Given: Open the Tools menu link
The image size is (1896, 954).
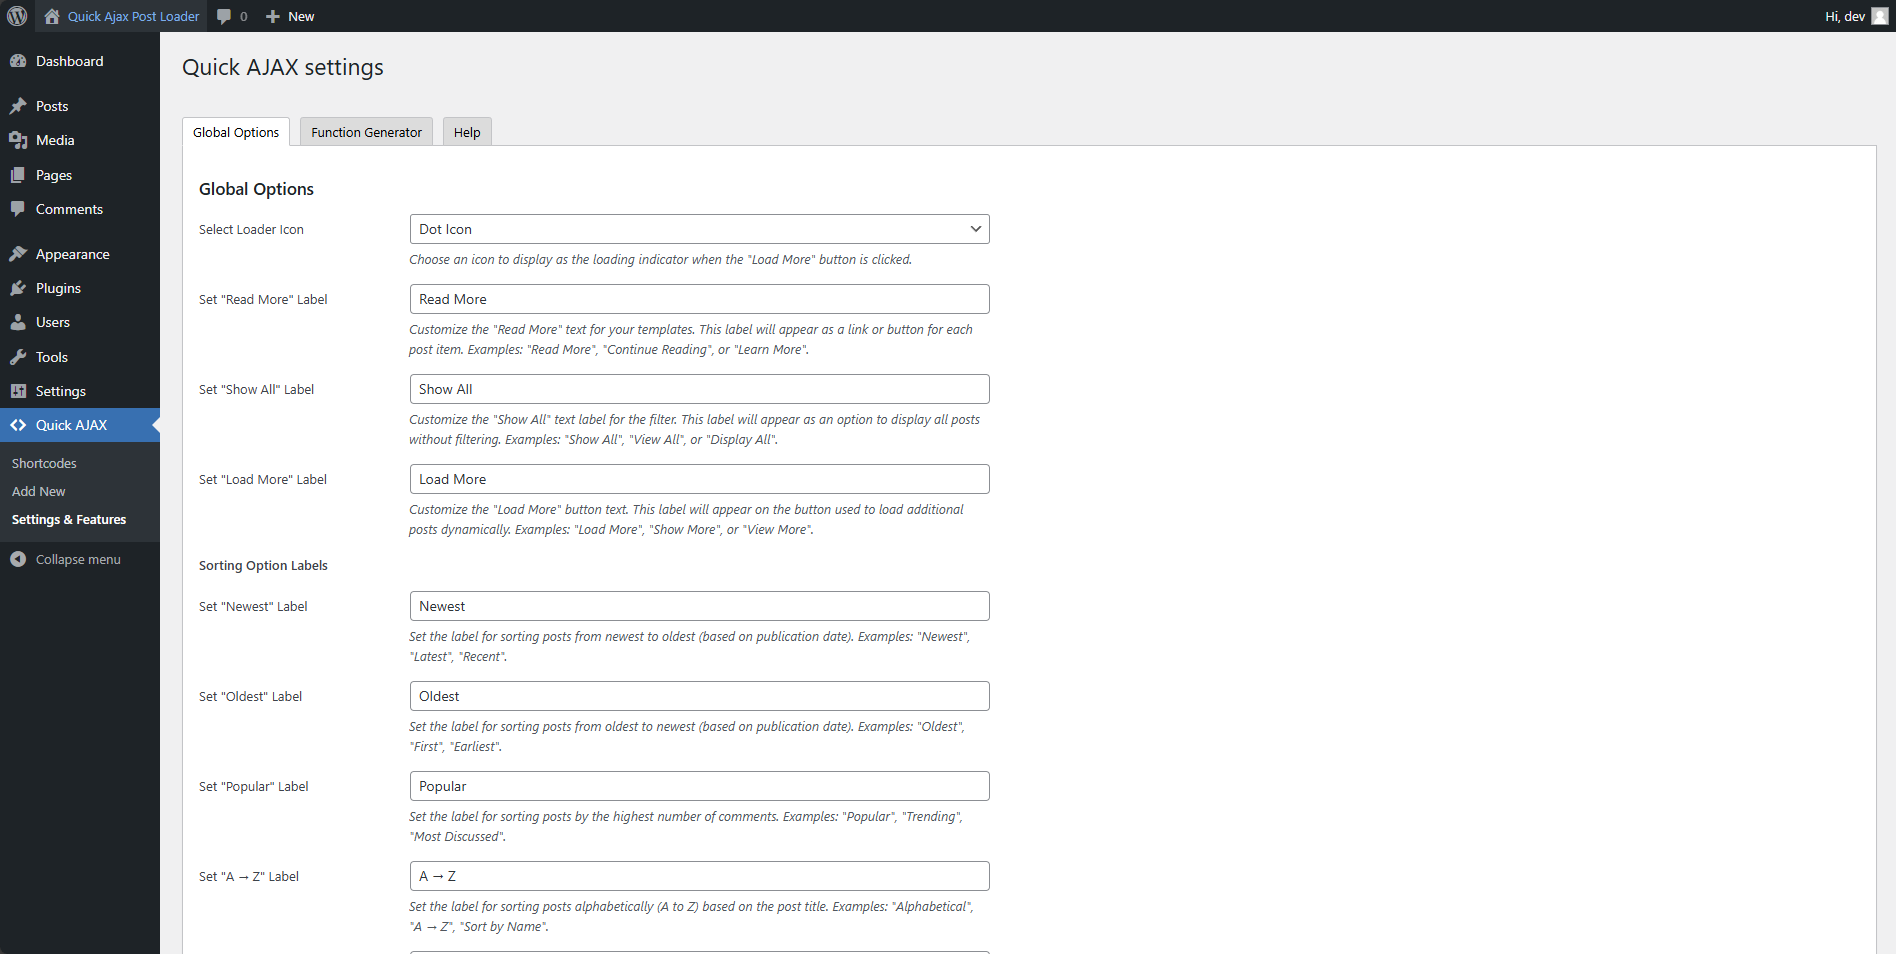Looking at the screenshot, I should [x=52, y=357].
